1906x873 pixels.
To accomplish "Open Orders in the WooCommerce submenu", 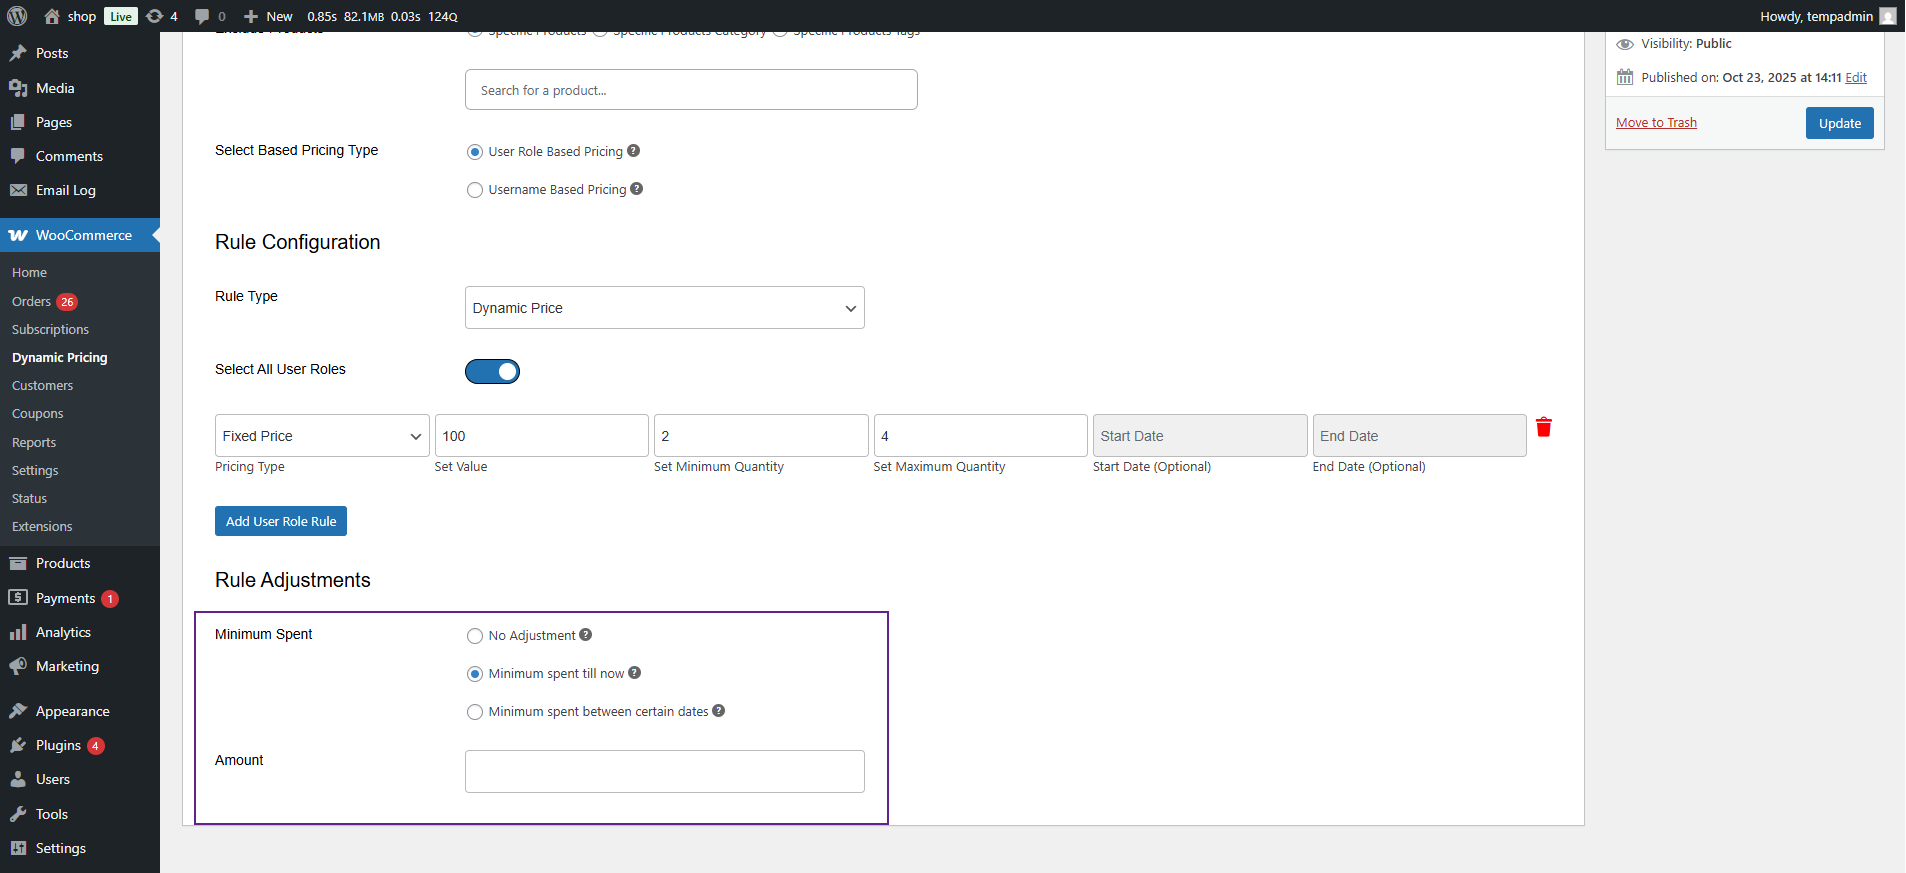I will coord(32,301).
